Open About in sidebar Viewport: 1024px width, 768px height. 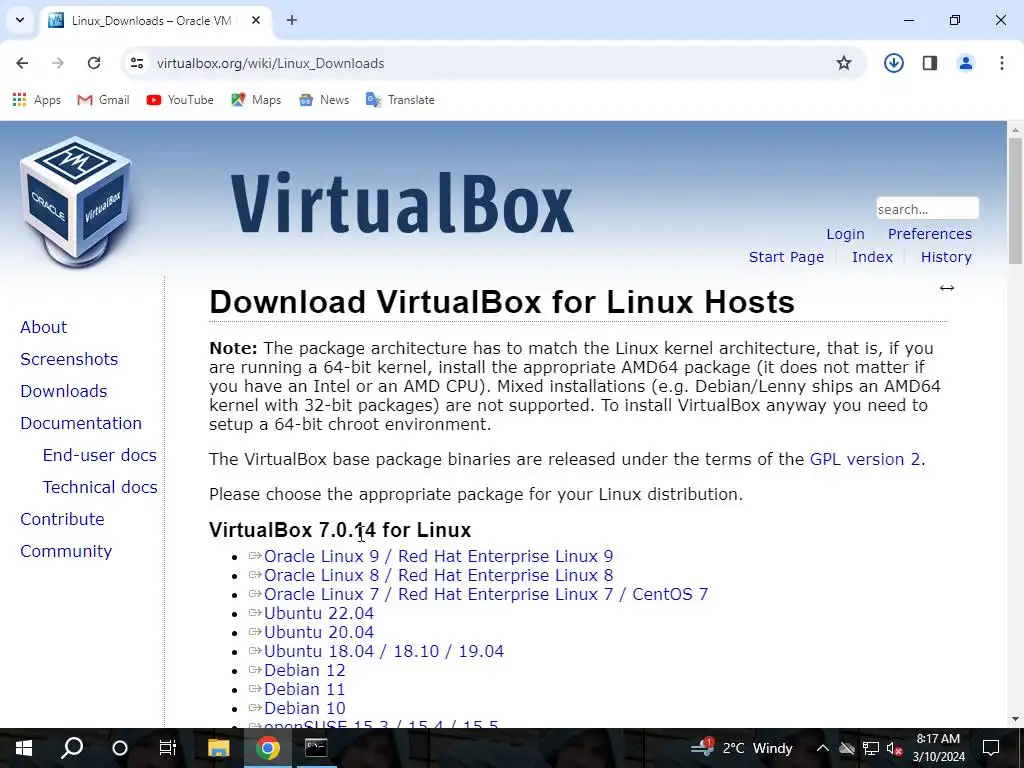point(43,327)
